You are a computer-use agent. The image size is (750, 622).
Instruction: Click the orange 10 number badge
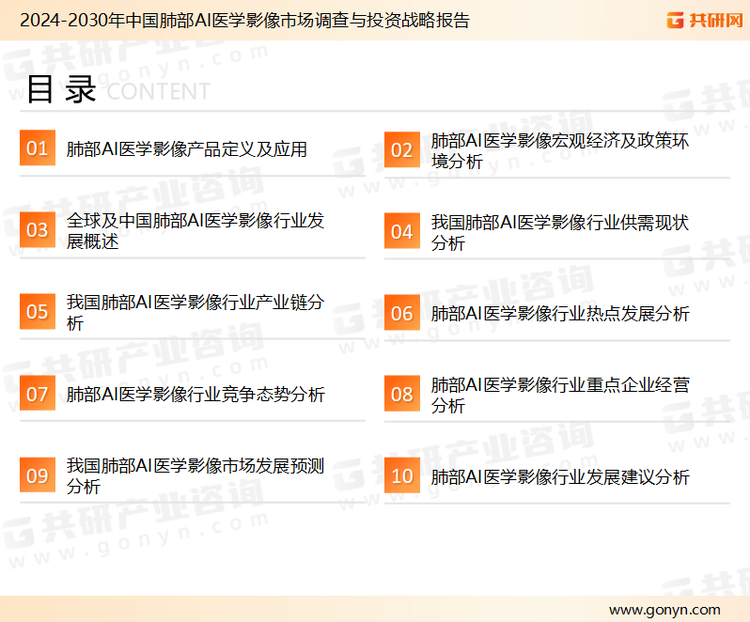tap(402, 476)
